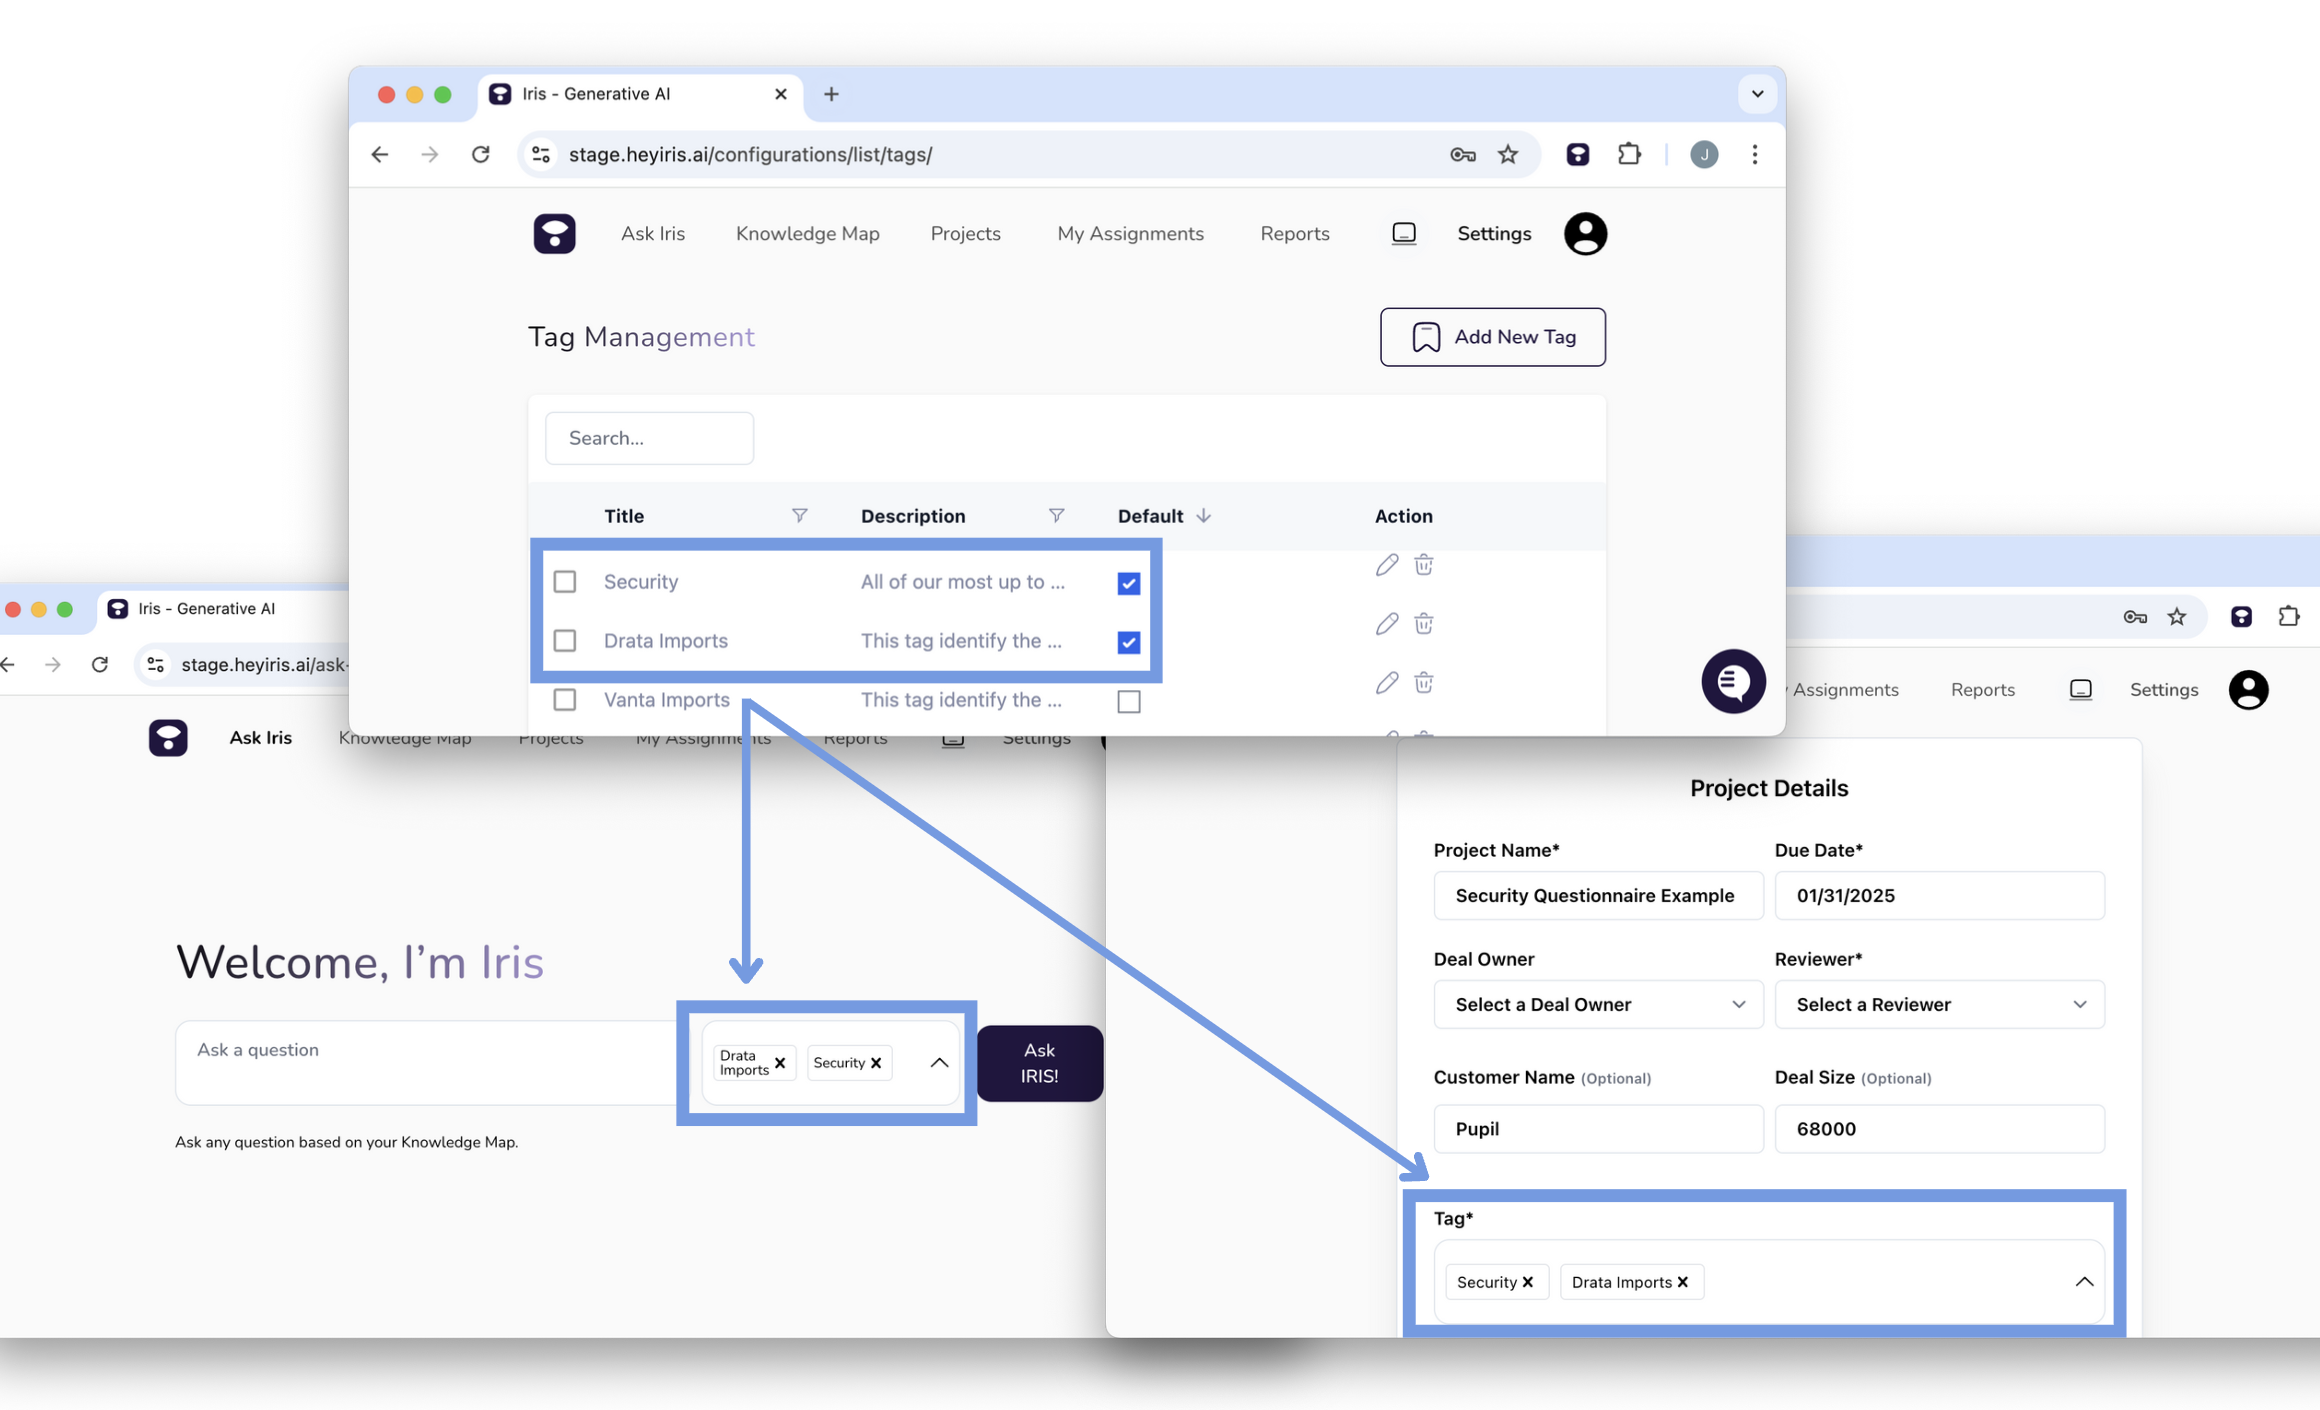The image size is (2320, 1410).
Task: Close the Iris - Generative AI tab in tags window
Action: [781, 94]
